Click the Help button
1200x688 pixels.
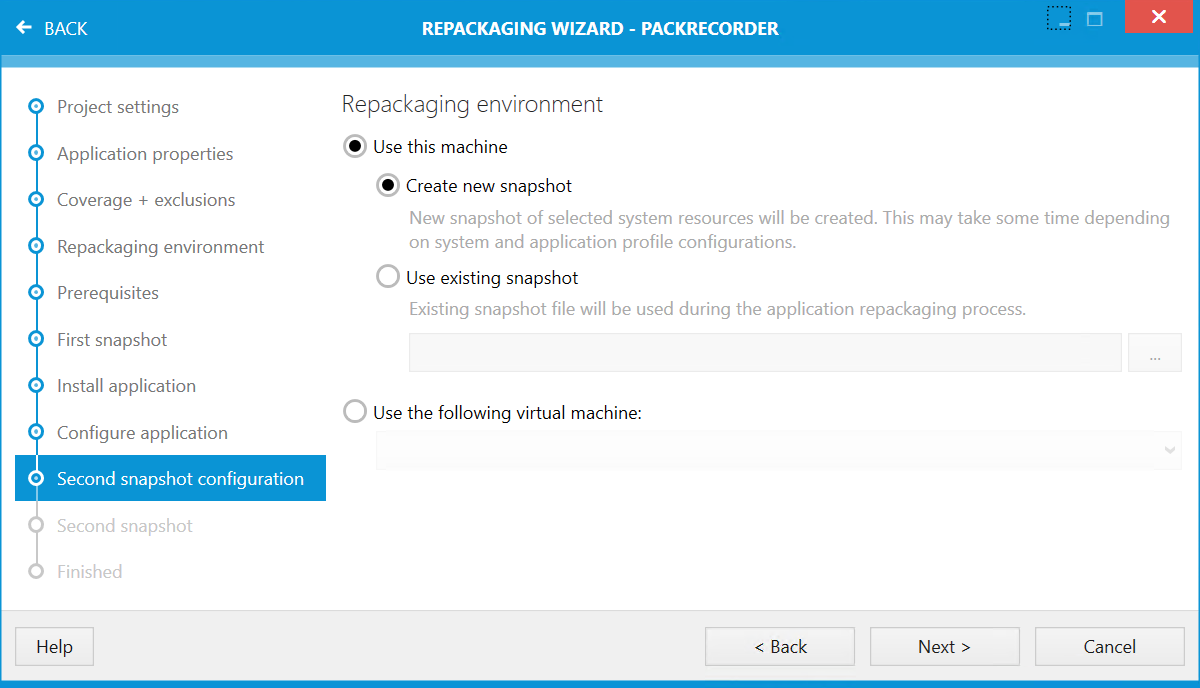pos(54,646)
